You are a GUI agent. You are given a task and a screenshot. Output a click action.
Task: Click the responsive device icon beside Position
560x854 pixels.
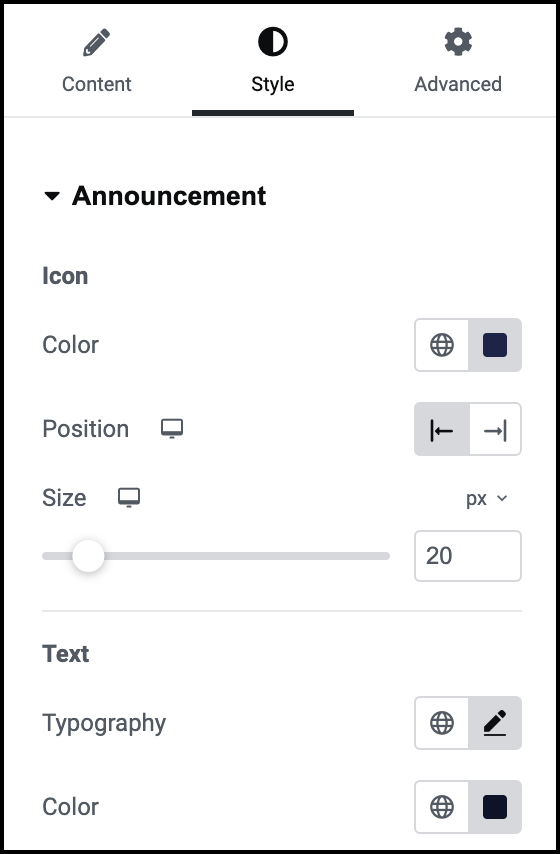pyautogui.click(x=172, y=429)
